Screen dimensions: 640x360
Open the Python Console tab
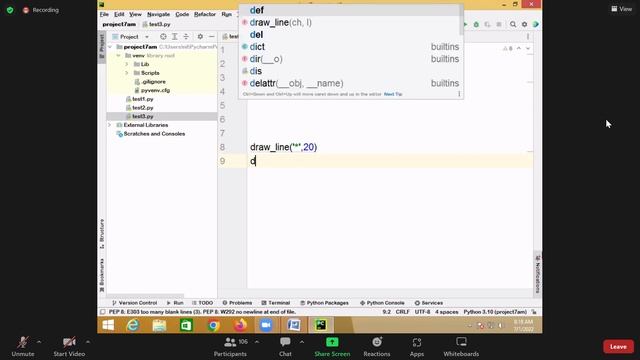(x=382, y=303)
